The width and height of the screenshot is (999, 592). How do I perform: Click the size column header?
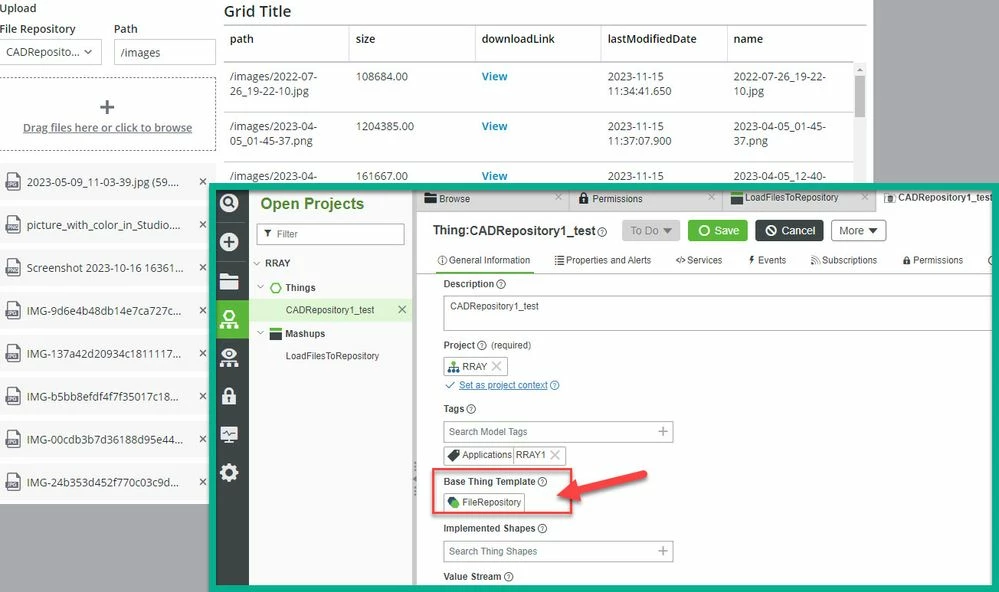[365, 39]
